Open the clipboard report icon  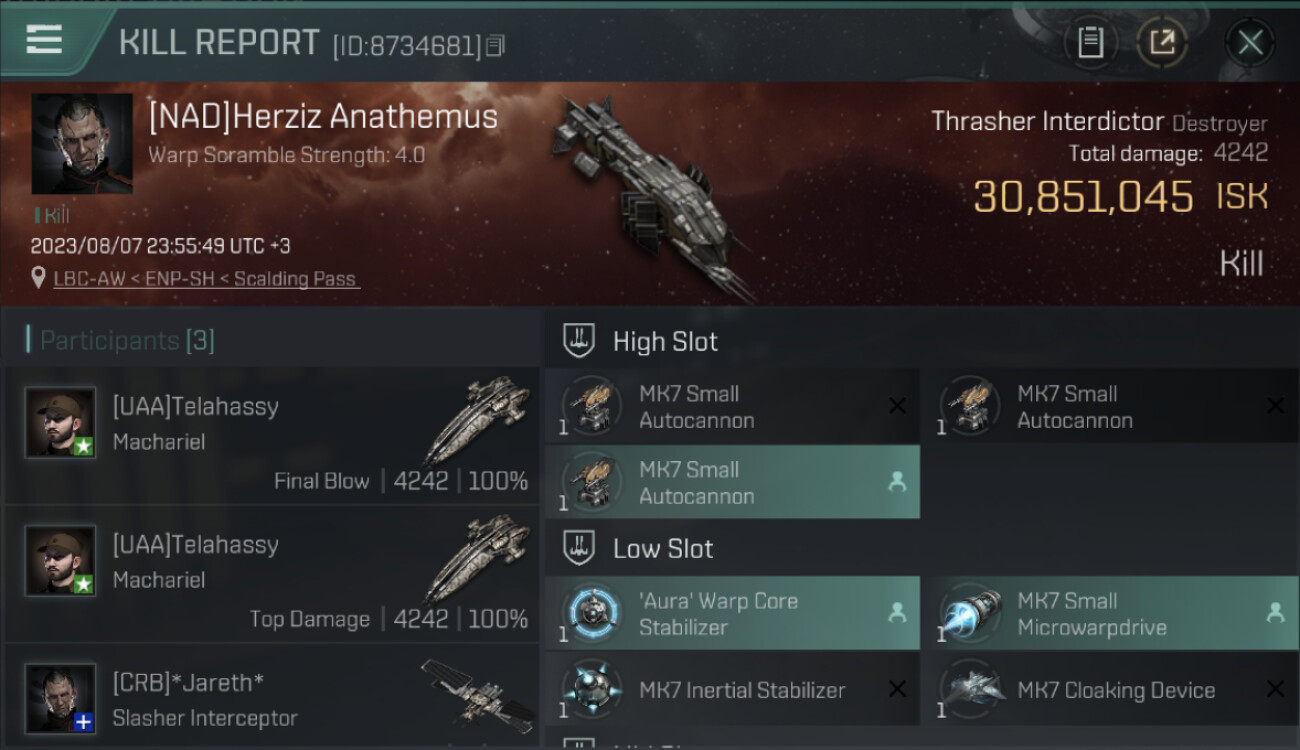(1090, 42)
